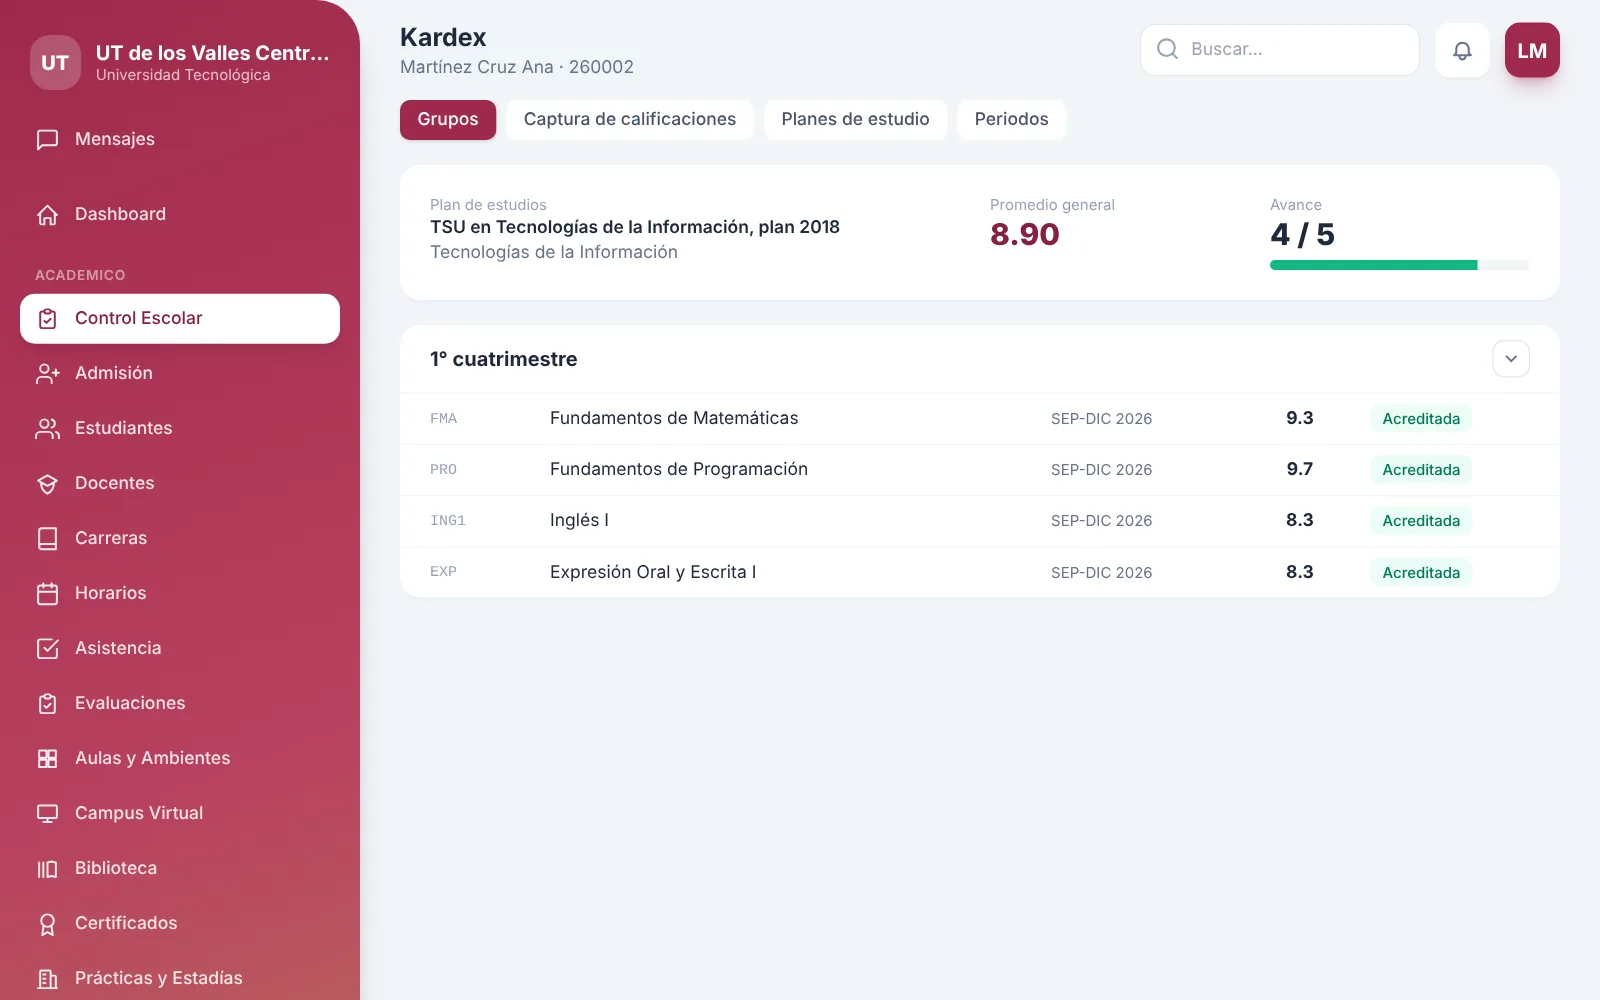Screen dimensions: 1600x1000
Task: Click the UT university logo badge
Action: pyautogui.click(x=55, y=63)
